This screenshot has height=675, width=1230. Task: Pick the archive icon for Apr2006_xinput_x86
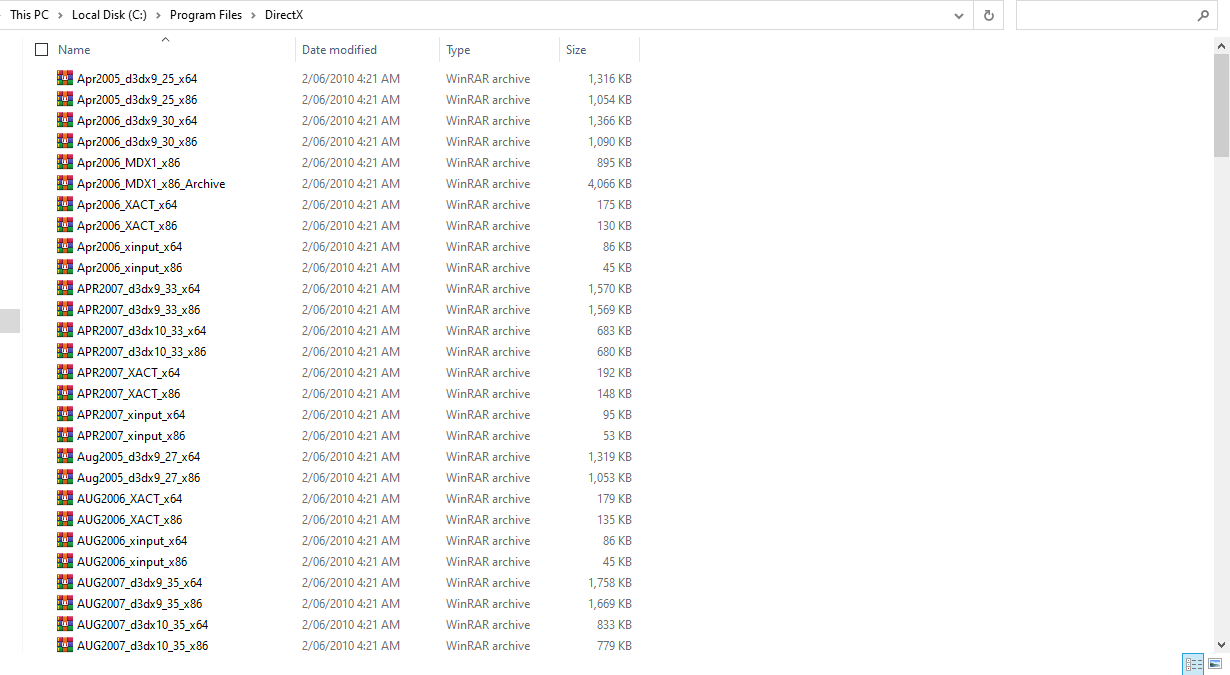pyautogui.click(x=65, y=267)
